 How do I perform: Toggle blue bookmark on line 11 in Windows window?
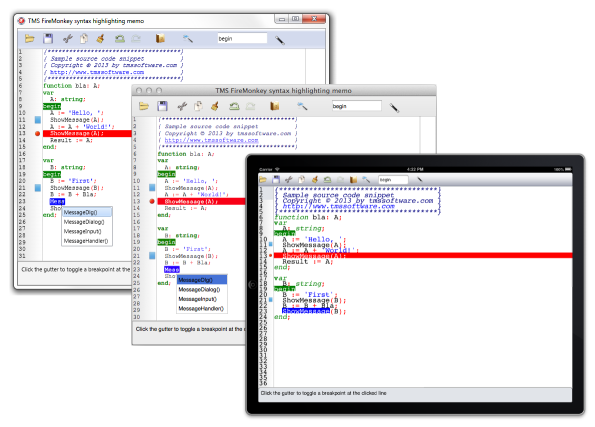tap(38, 120)
